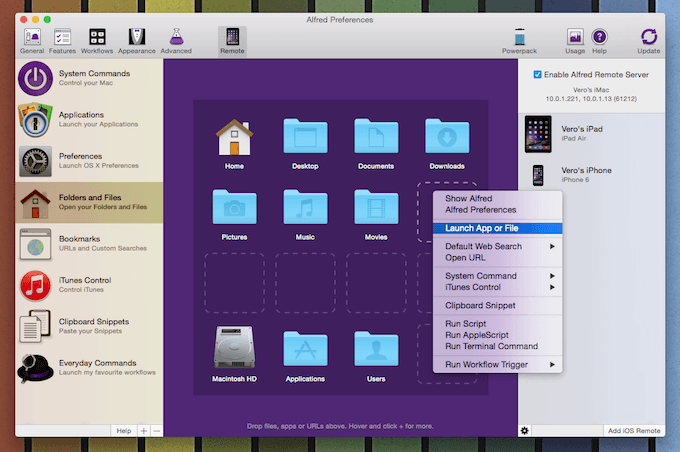The image size is (680, 452).
Task: Select the Applications remote page
Action: (89, 120)
